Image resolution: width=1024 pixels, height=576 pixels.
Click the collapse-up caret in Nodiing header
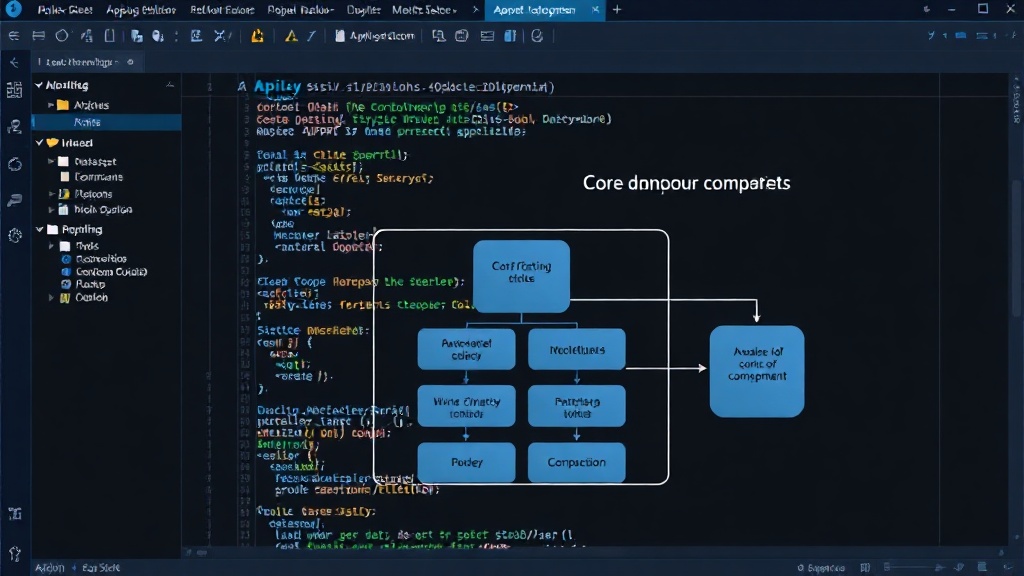[170, 85]
